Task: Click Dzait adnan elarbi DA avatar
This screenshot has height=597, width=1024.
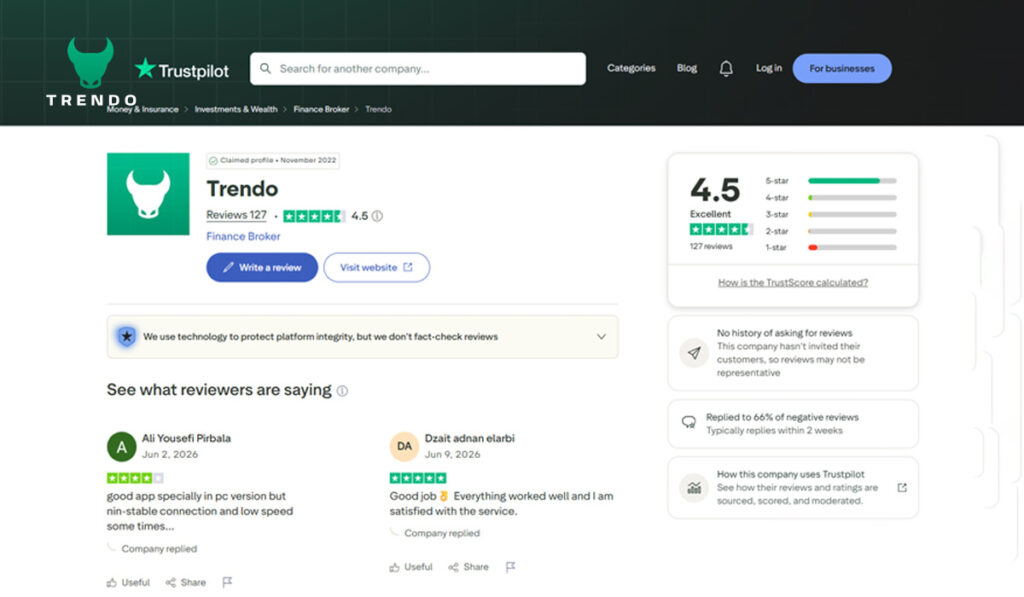Action: point(404,447)
